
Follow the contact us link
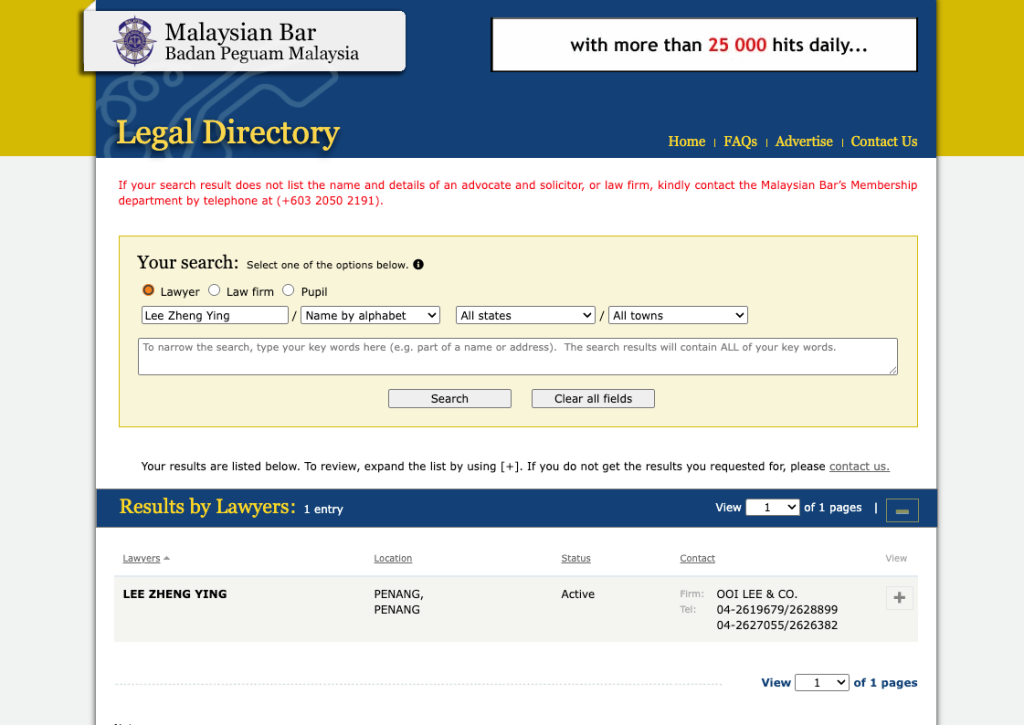pos(859,466)
